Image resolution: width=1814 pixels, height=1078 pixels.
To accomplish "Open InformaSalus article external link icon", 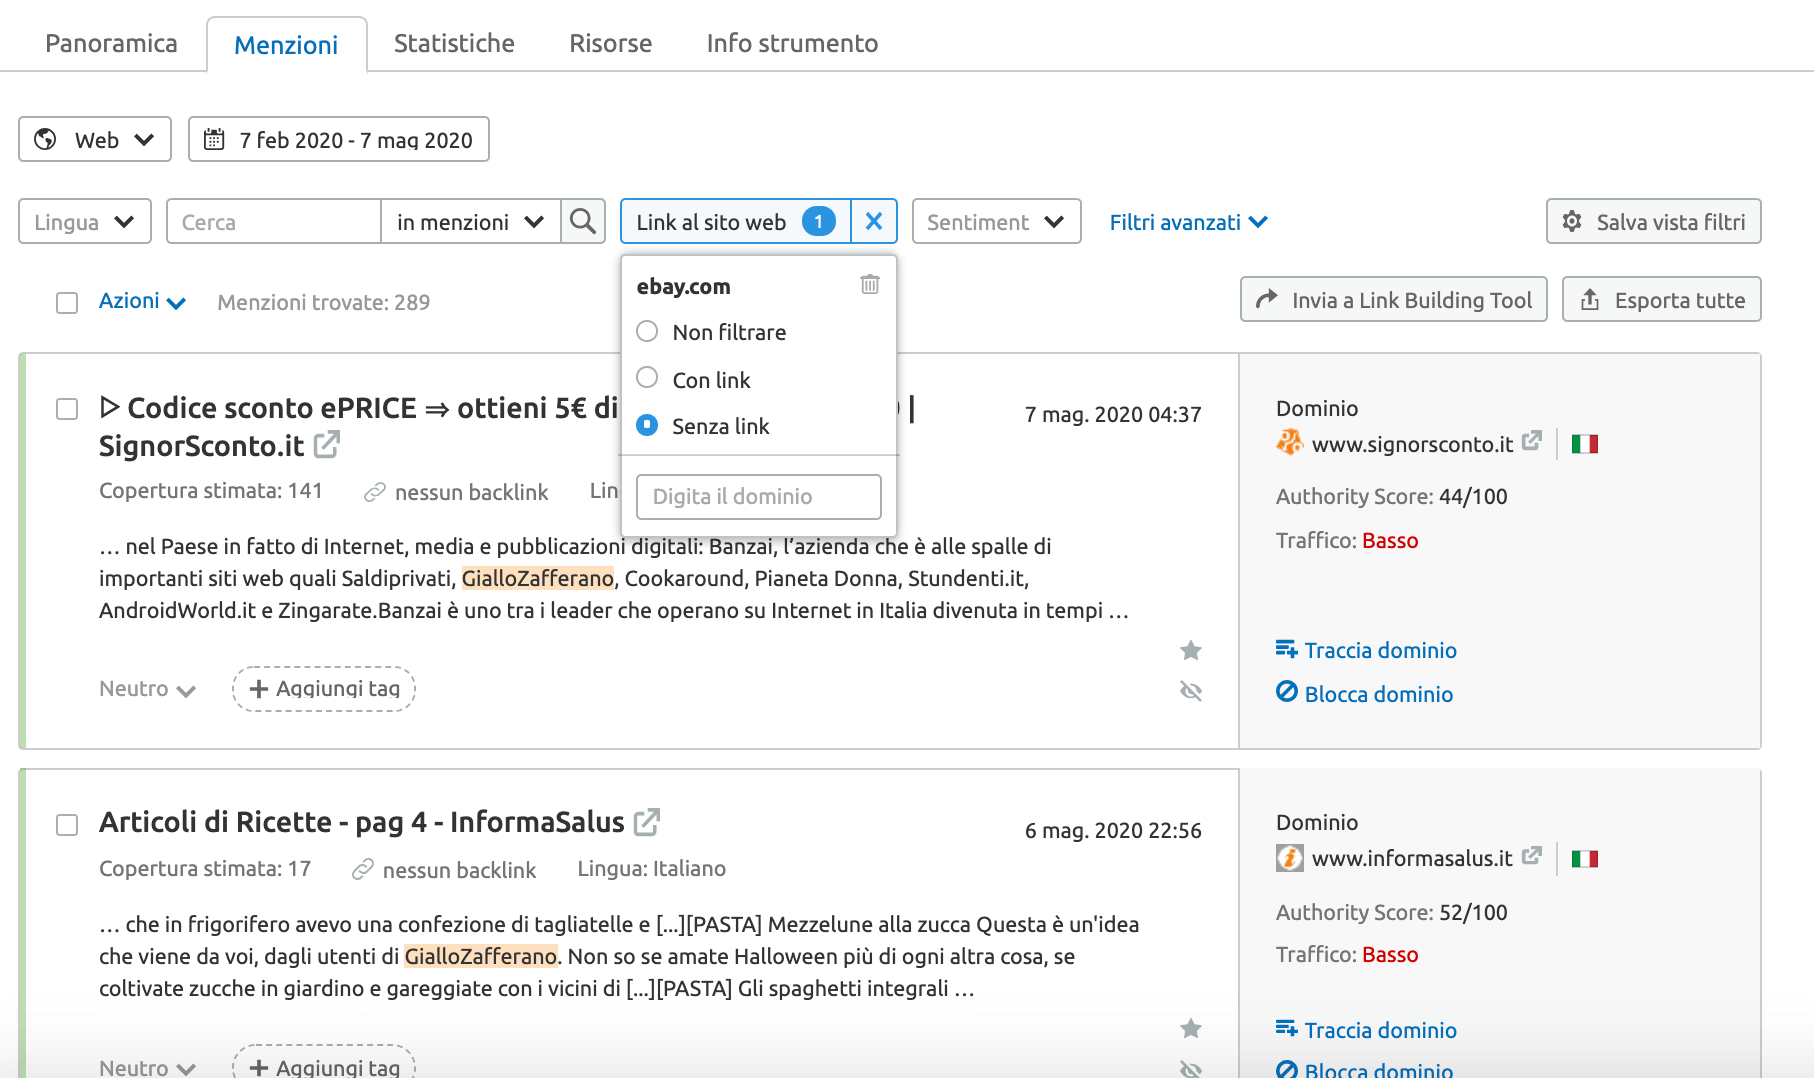I will (x=647, y=822).
